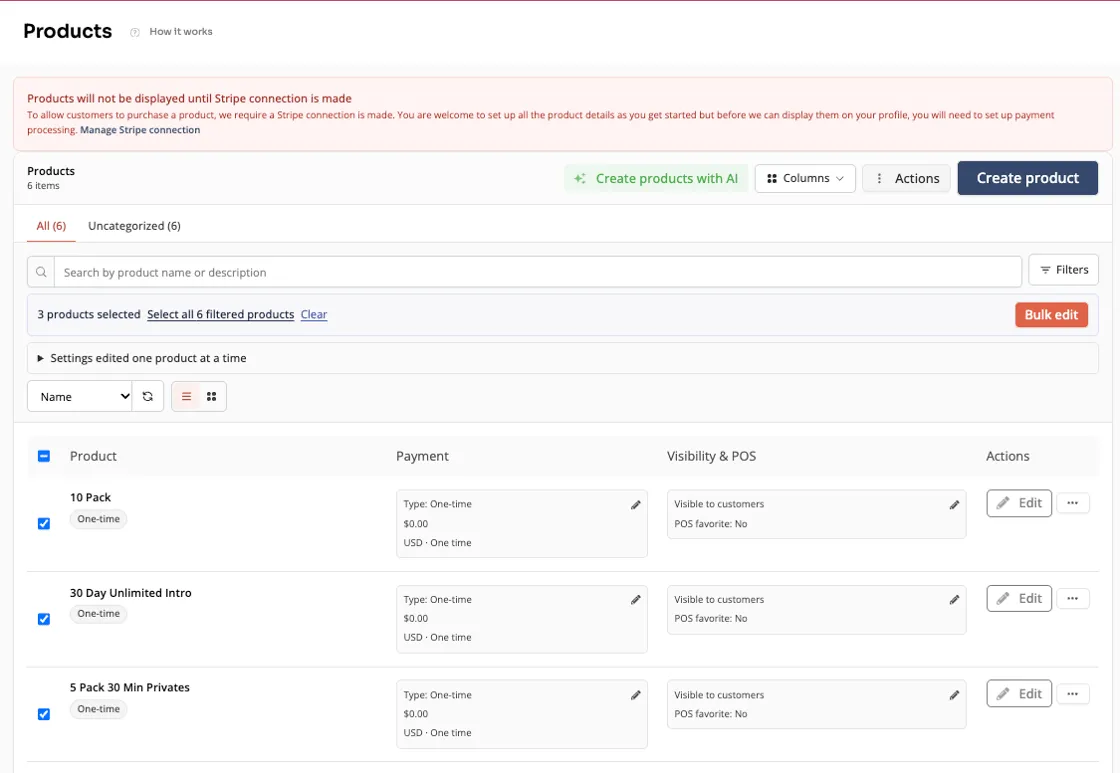The height and width of the screenshot is (773, 1120).
Task: Open the Filters button
Action: click(x=1064, y=269)
